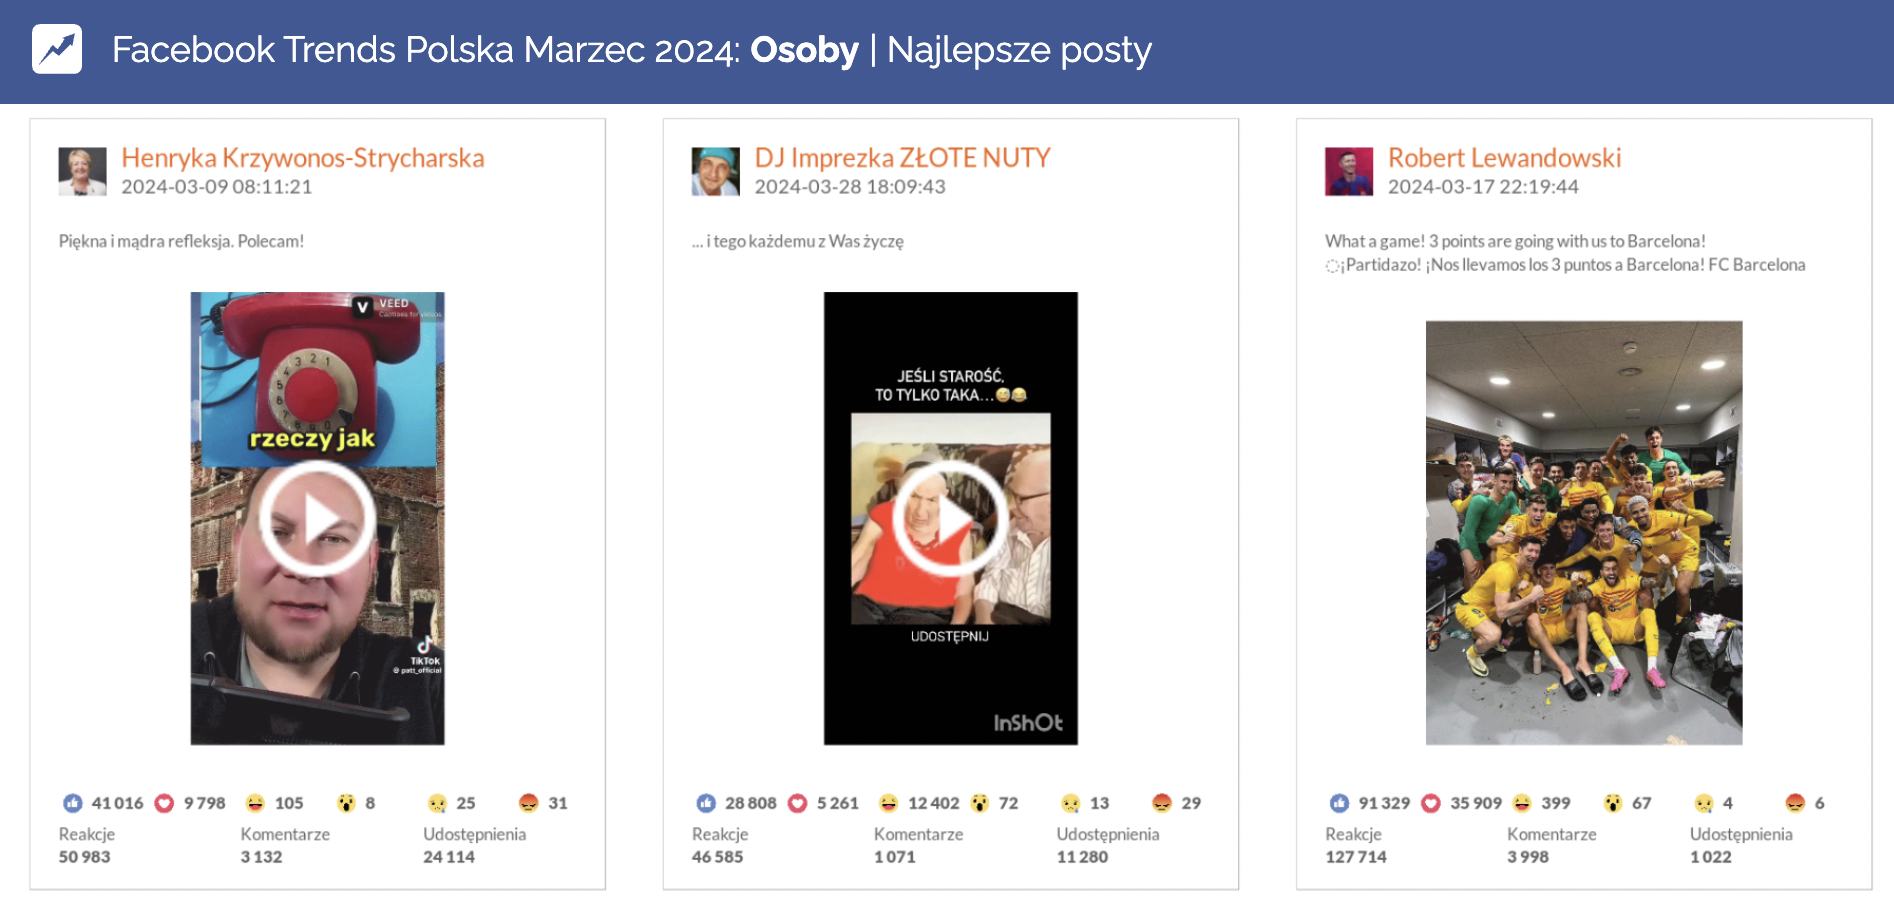Click love heart icon showing 35 909

(1431, 803)
